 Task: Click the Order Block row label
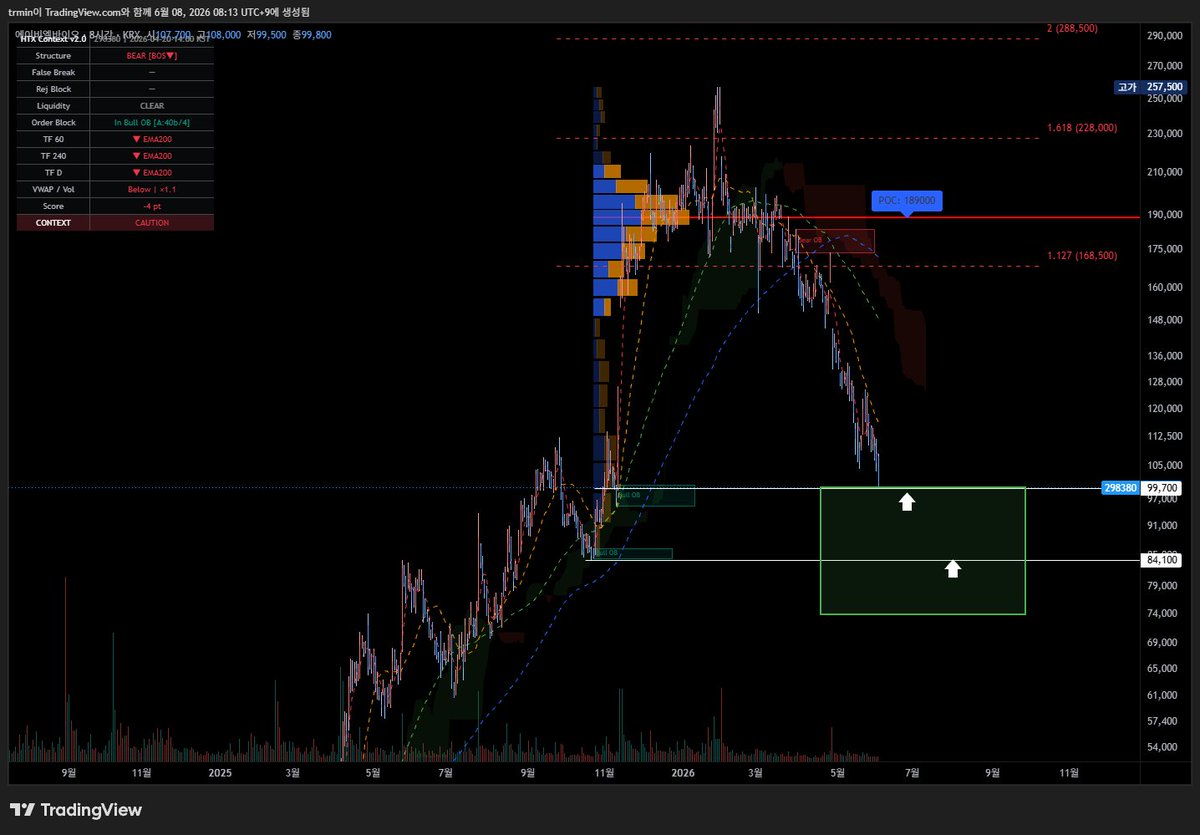pyautogui.click(x=53, y=122)
